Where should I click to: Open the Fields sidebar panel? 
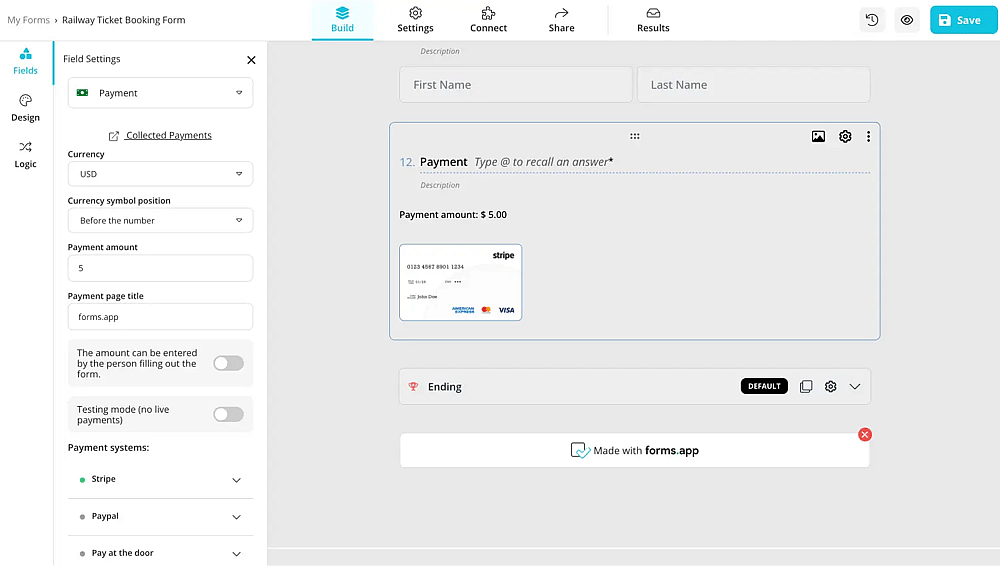(x=26, y=62)
